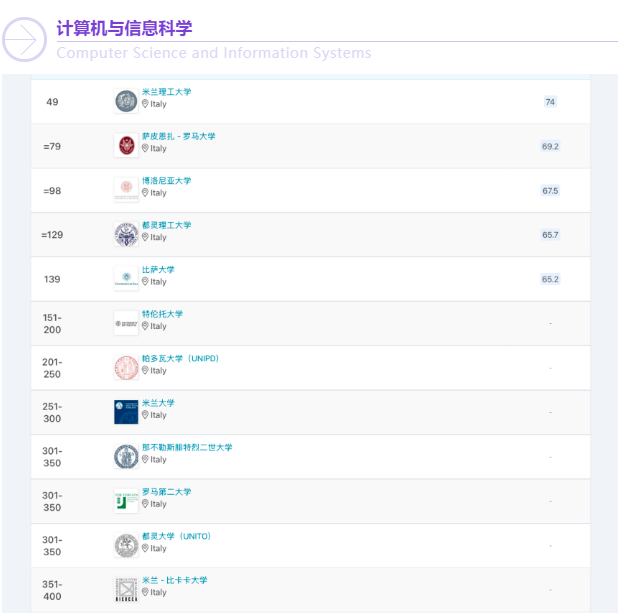Click the 帕多瓦大学 red seal logo
This screenshot has width=620, height=613.
(126, 368)
